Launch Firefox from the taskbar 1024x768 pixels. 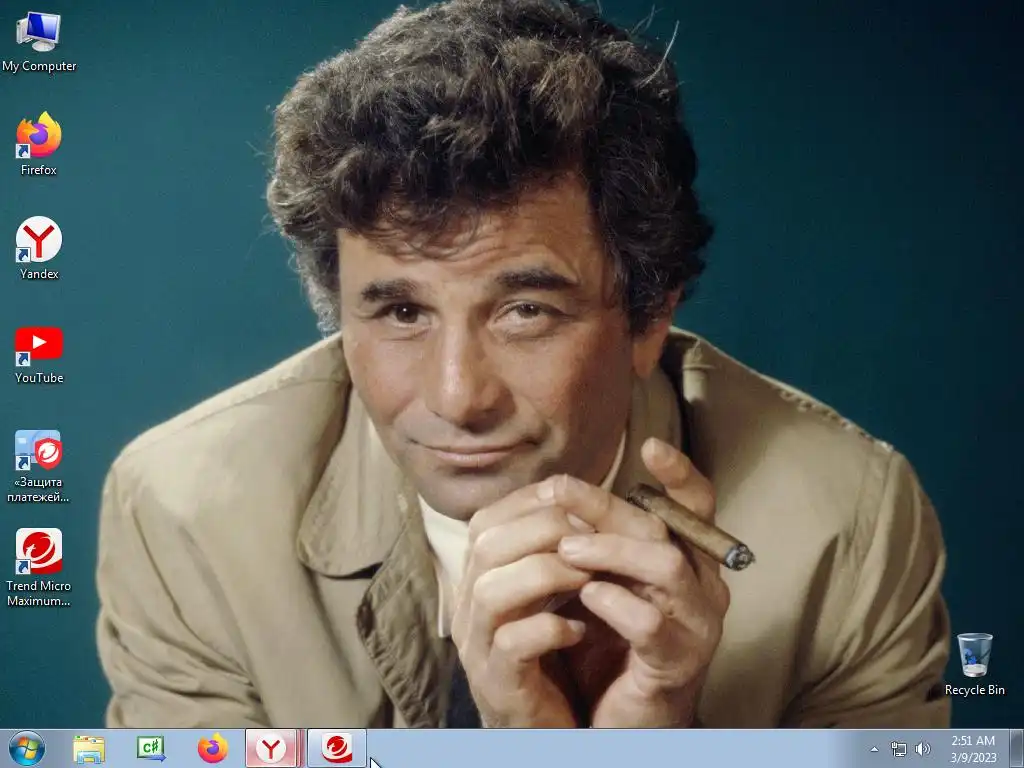point(213,748)
